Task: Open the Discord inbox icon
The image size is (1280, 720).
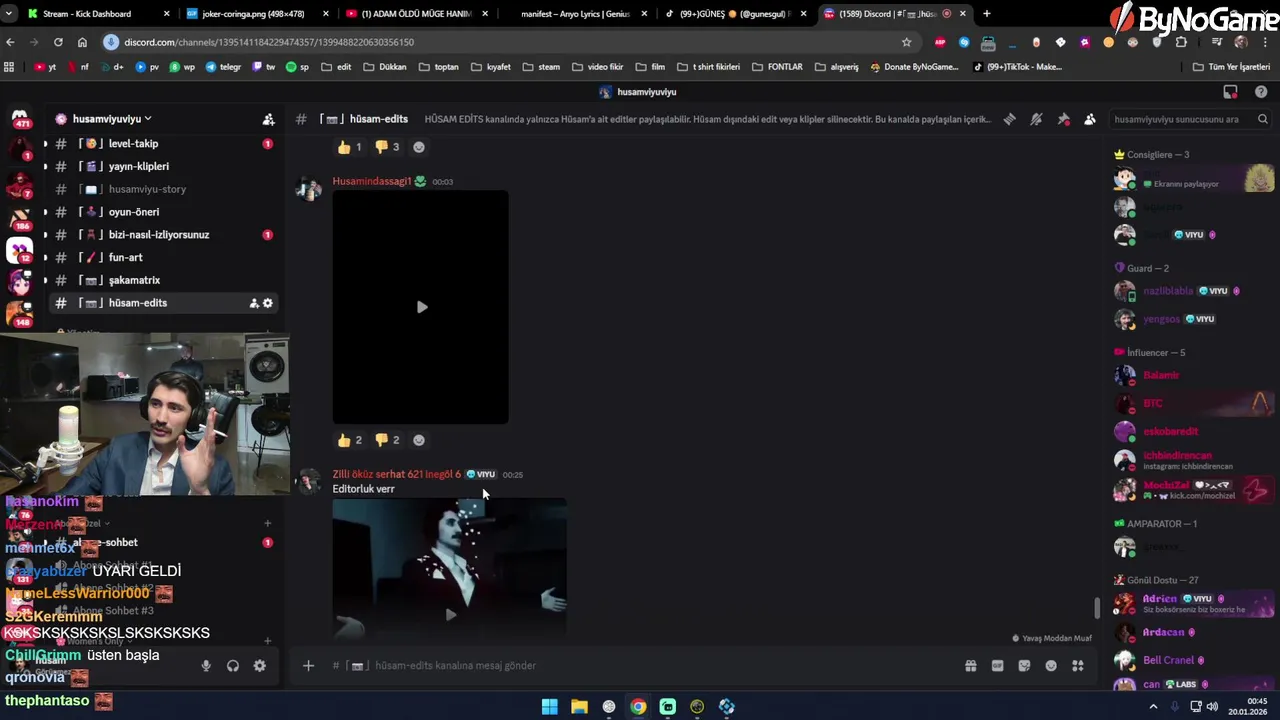Action: (x=1230, y=92)
